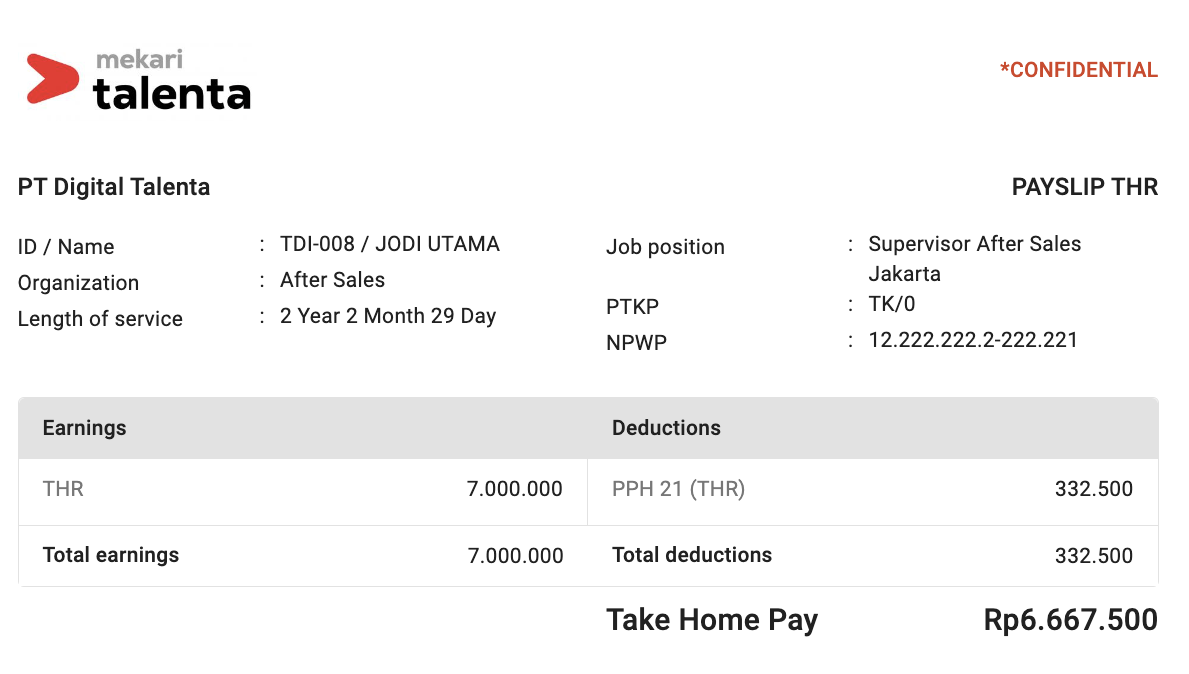Click the talenta wordmark in the header
The height and width of the screenshot is (674, 1189).
tap(172, 94)
